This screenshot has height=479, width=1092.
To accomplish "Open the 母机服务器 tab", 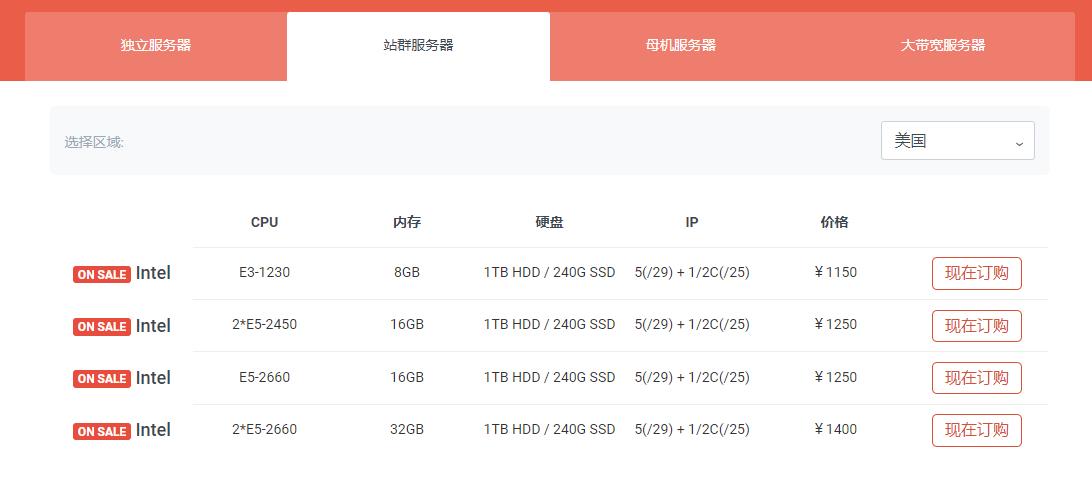I will pyautogui.click(x=680, y=46).
